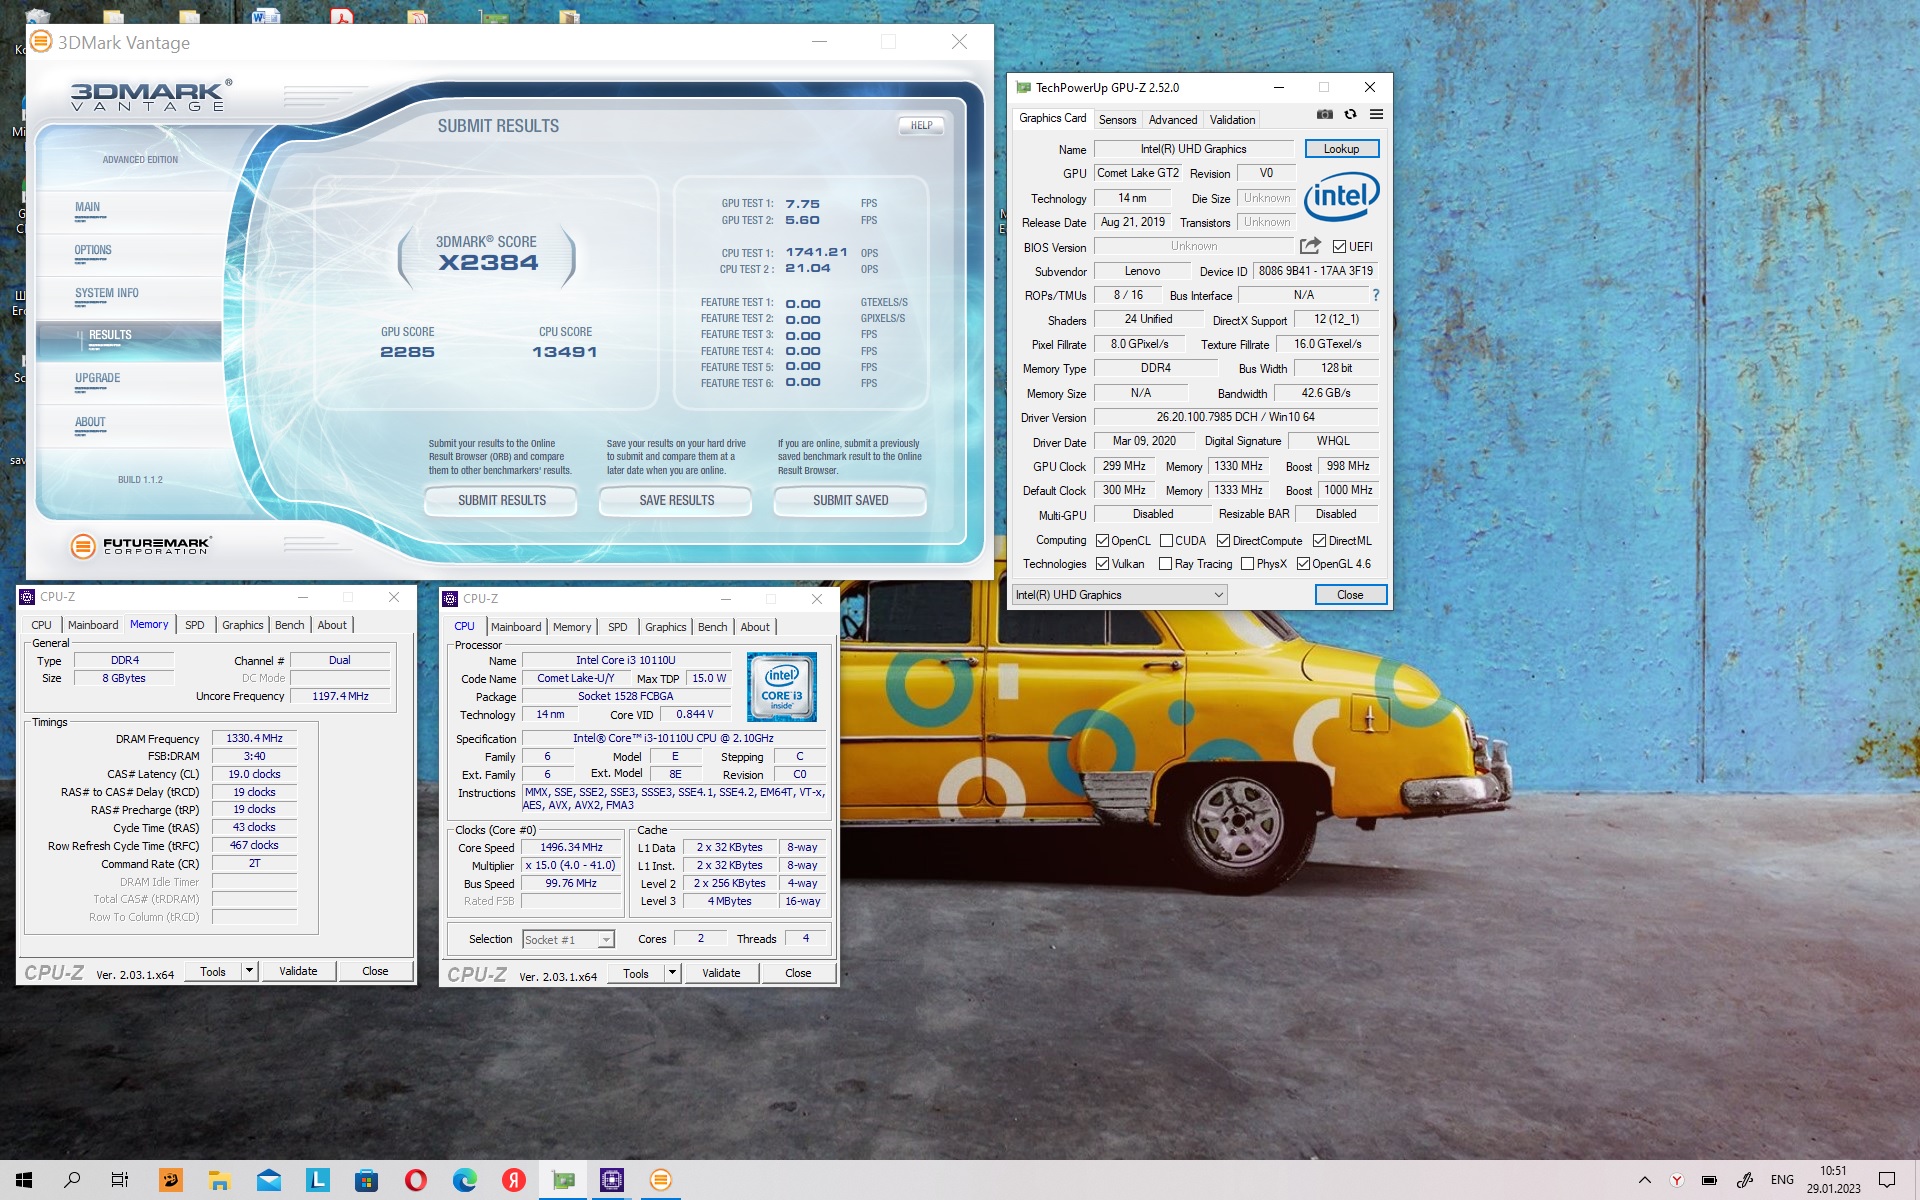This screenshot has width=1920, height=1200.
Task: Launch Opera browser from the taskbar
Action: point(415,1180)
